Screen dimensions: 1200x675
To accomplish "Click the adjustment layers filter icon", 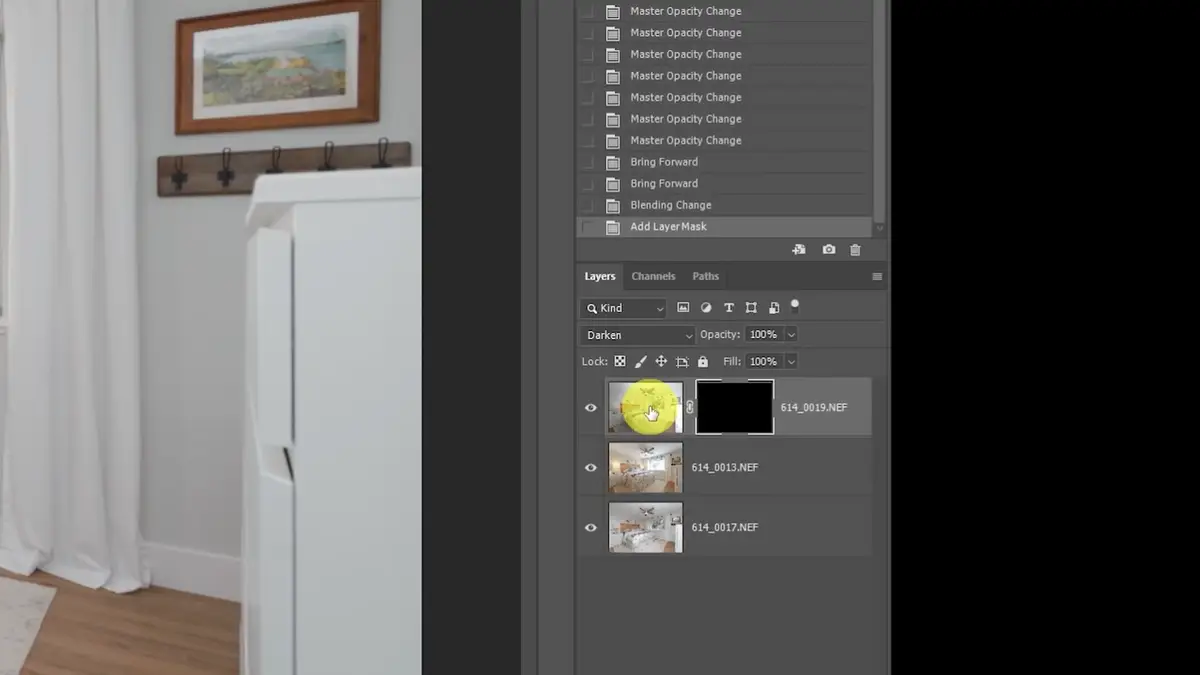I will 706,307.
